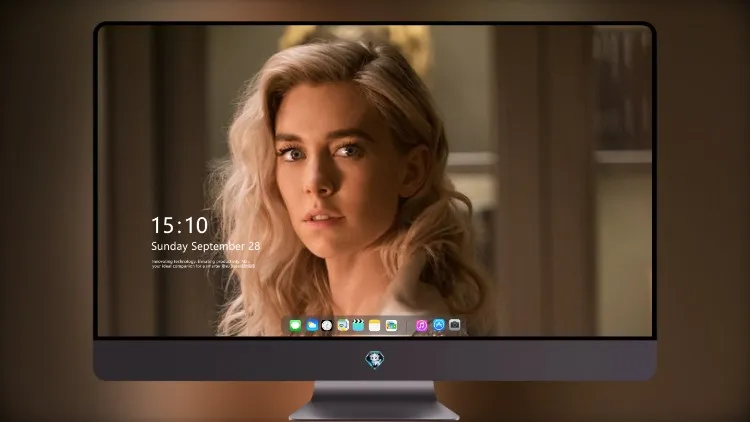750x422 pixels.
Task: Launch the clapperboard video app in dock
Action: coord(358,325)
